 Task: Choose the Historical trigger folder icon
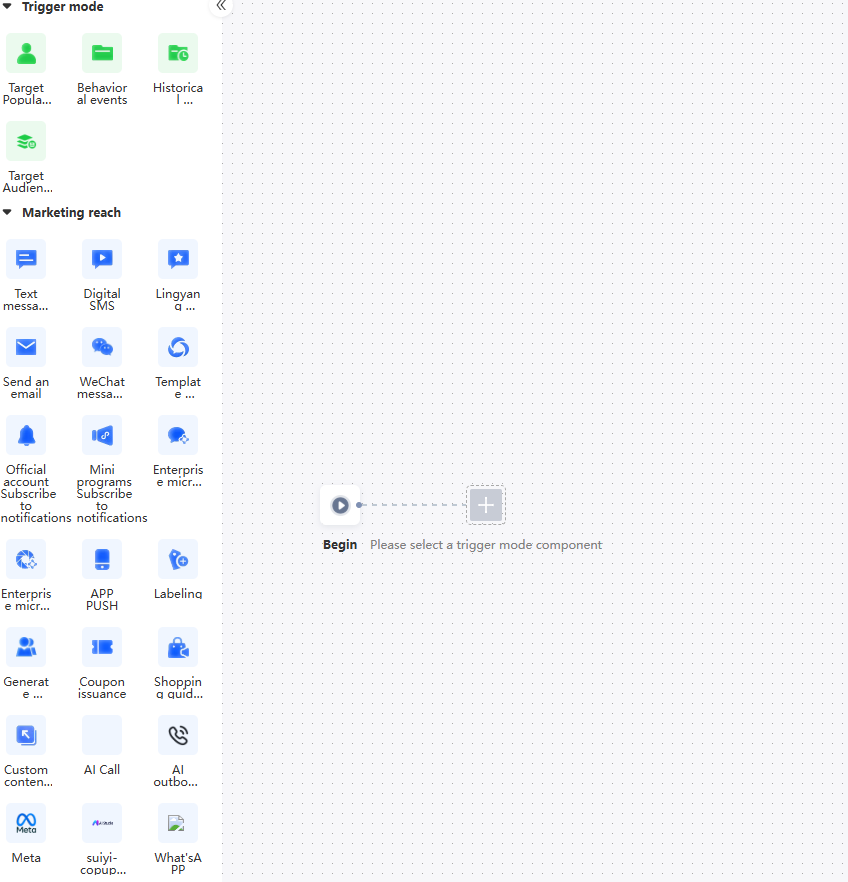(x=178, y=53)
